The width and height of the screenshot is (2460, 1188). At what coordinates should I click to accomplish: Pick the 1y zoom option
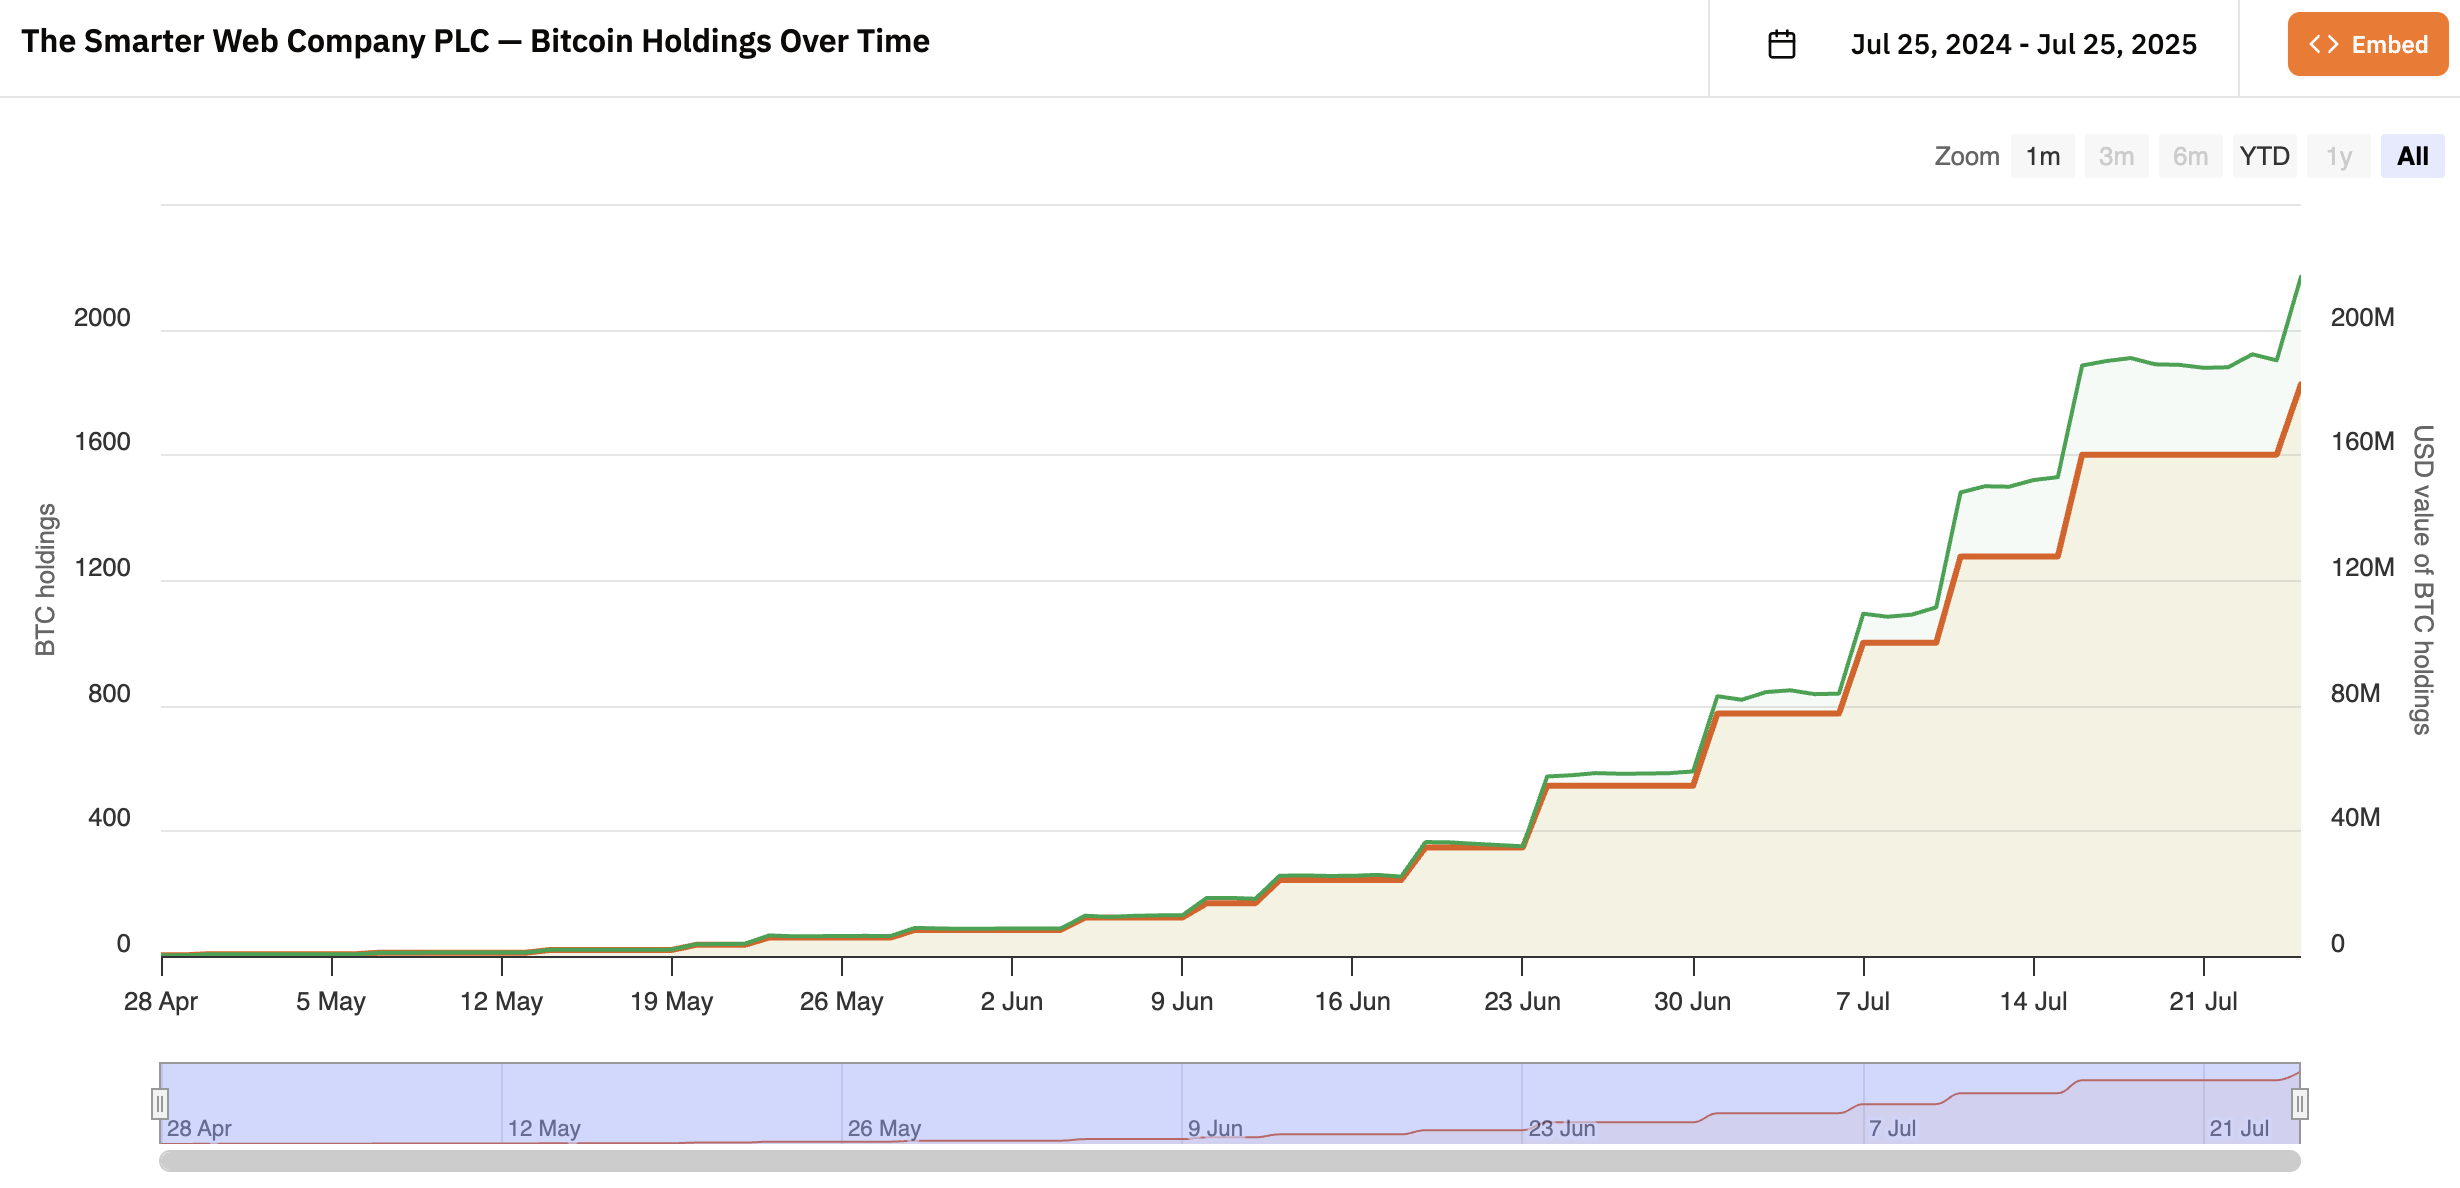point(2338,157)
